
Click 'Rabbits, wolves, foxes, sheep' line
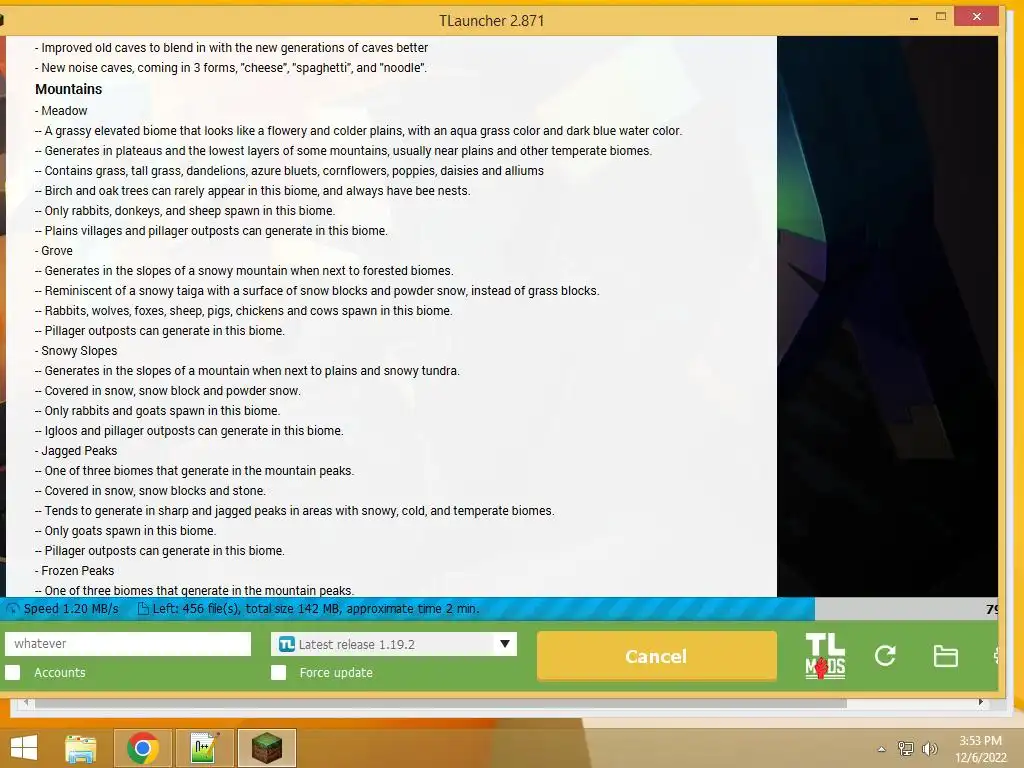click(x=244, y=311)
